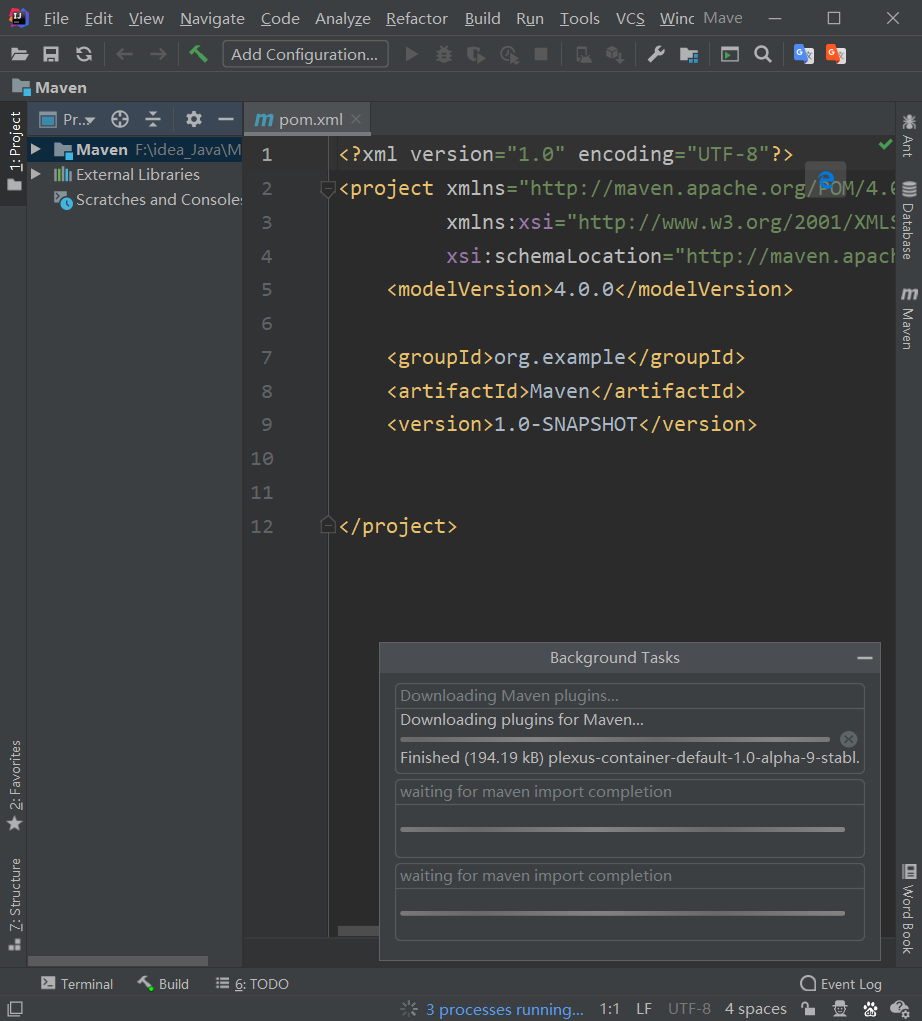Click the Back navigation arrow
922x1021 pixels.
[124, 54]
